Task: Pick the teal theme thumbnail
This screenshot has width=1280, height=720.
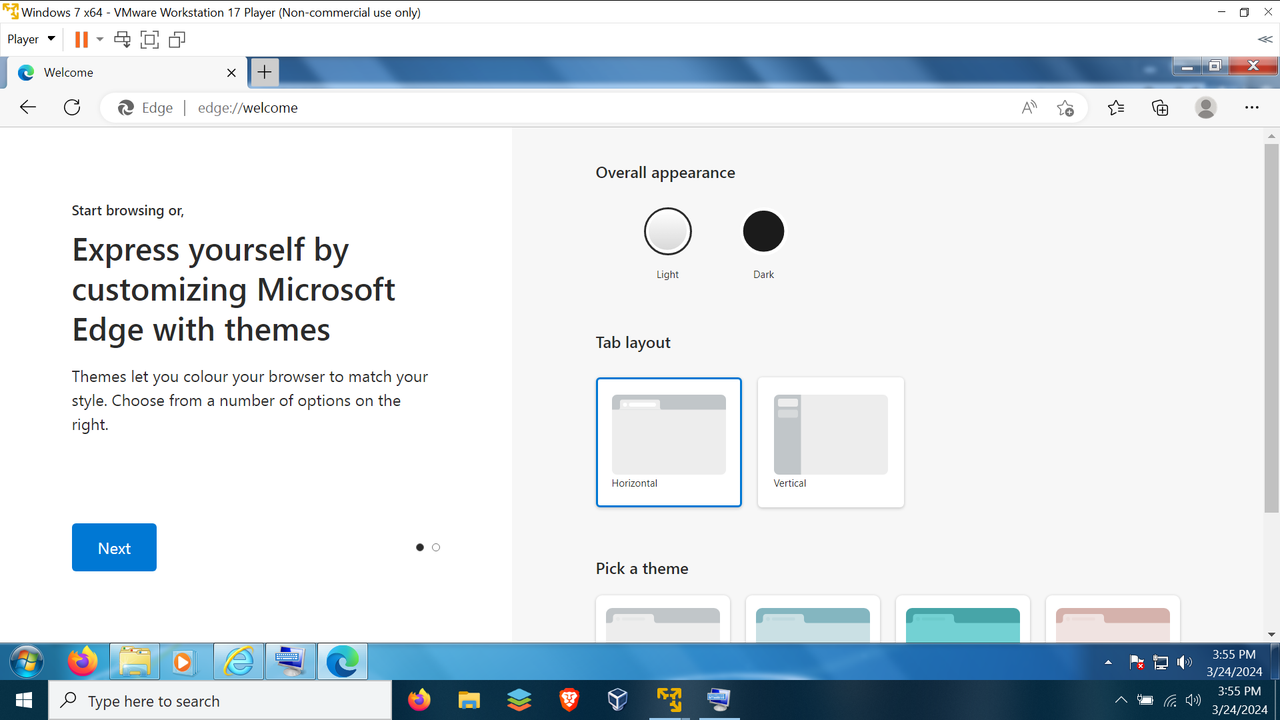Action: [x=963, y=619]
